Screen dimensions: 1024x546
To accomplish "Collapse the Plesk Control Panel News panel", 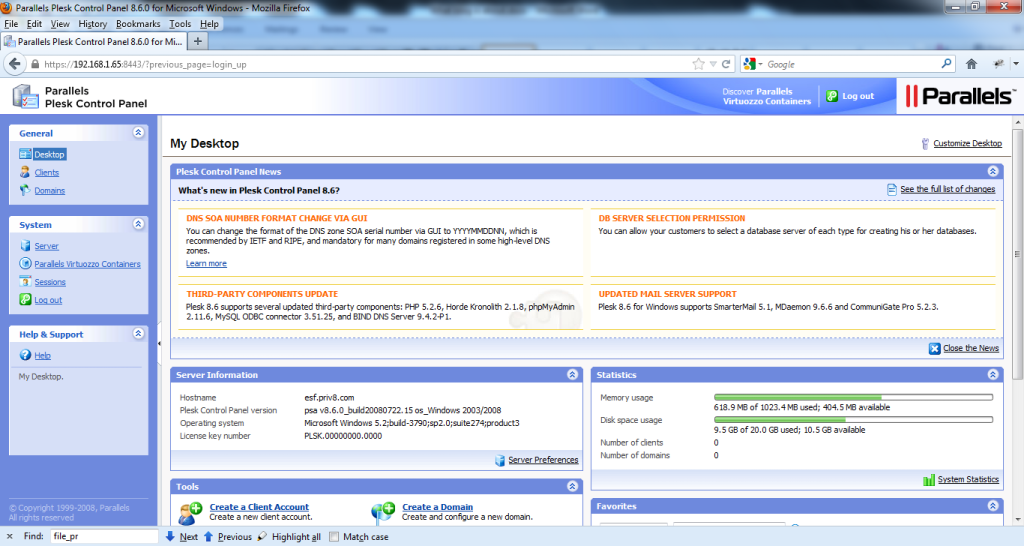I will (993, 171).
